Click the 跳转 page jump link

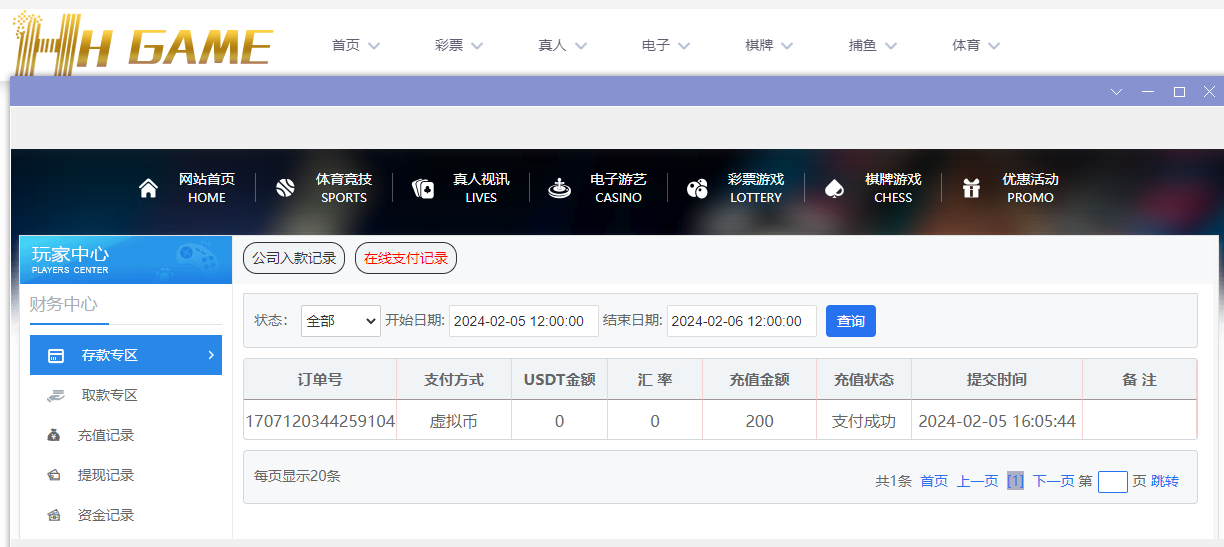pyautogui.click(x=1165, y=481)
